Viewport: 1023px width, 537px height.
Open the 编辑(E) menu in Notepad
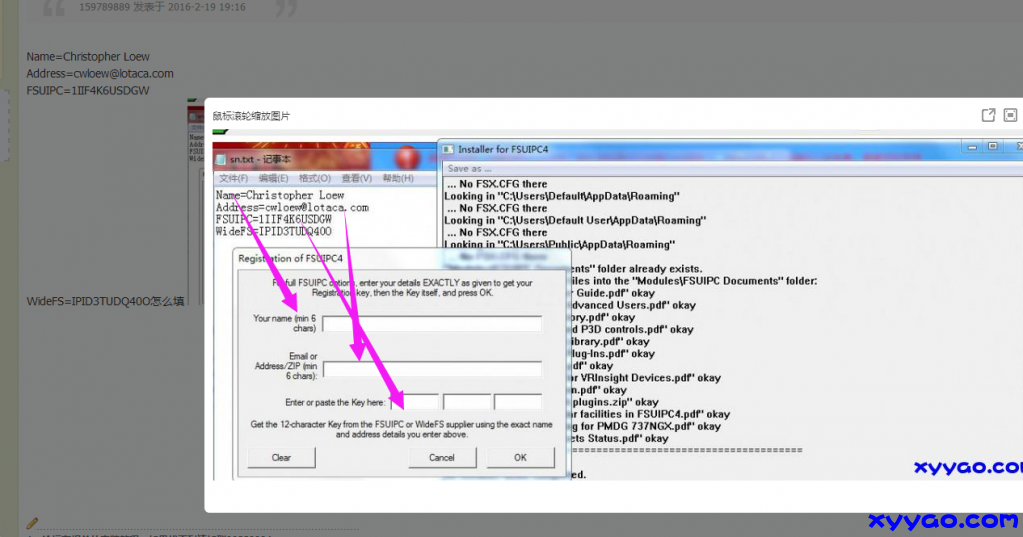(x=273, y=178)
